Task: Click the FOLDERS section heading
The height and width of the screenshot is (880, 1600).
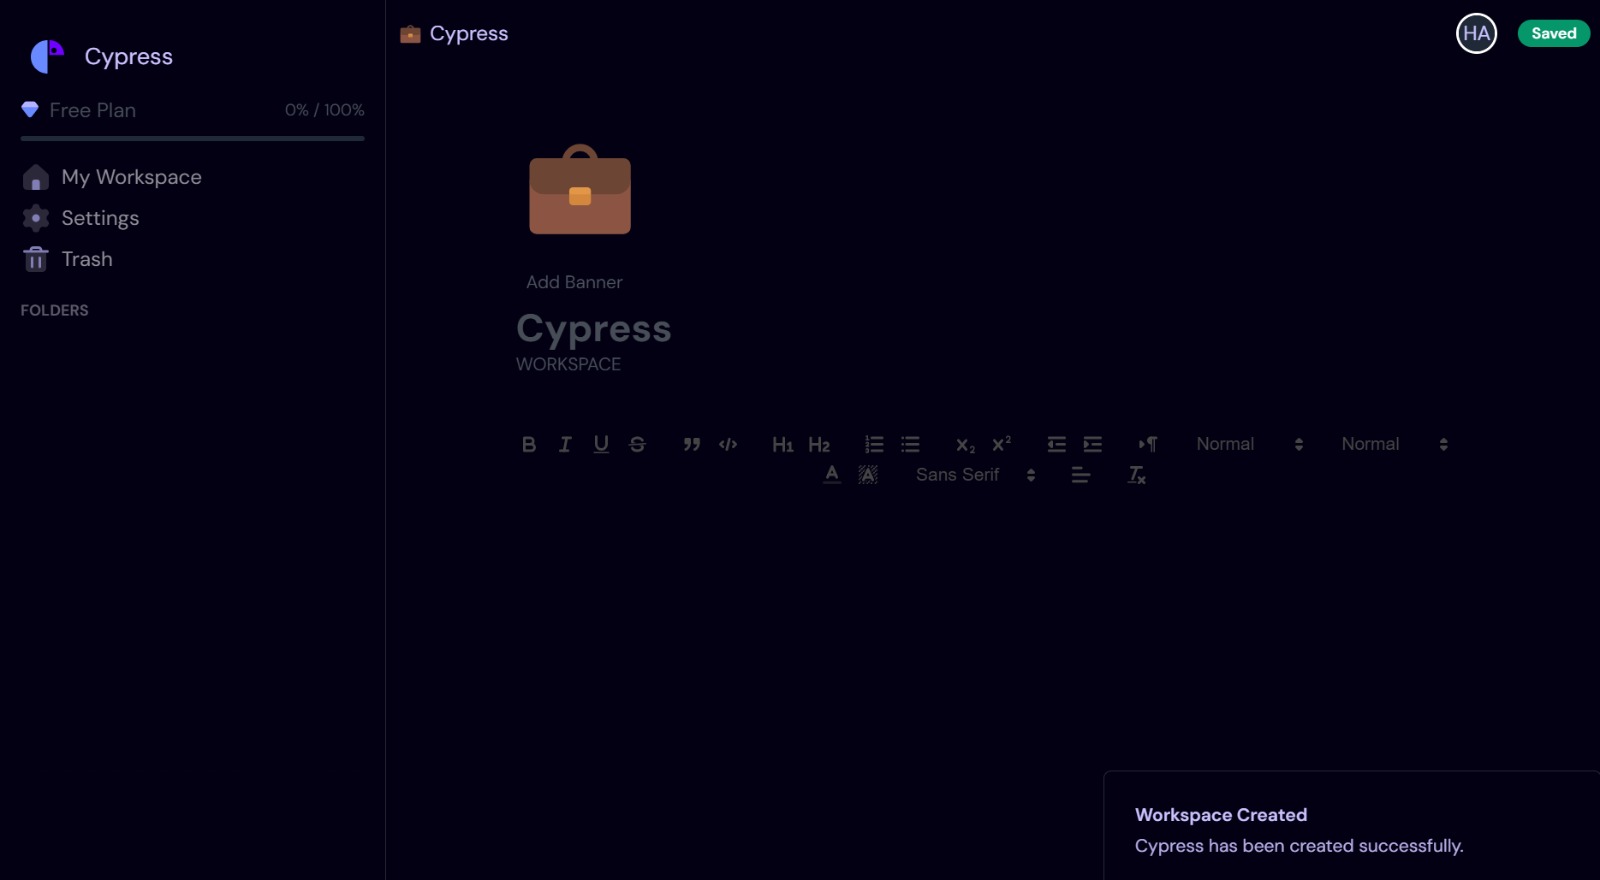Action: tap(54, 310)
